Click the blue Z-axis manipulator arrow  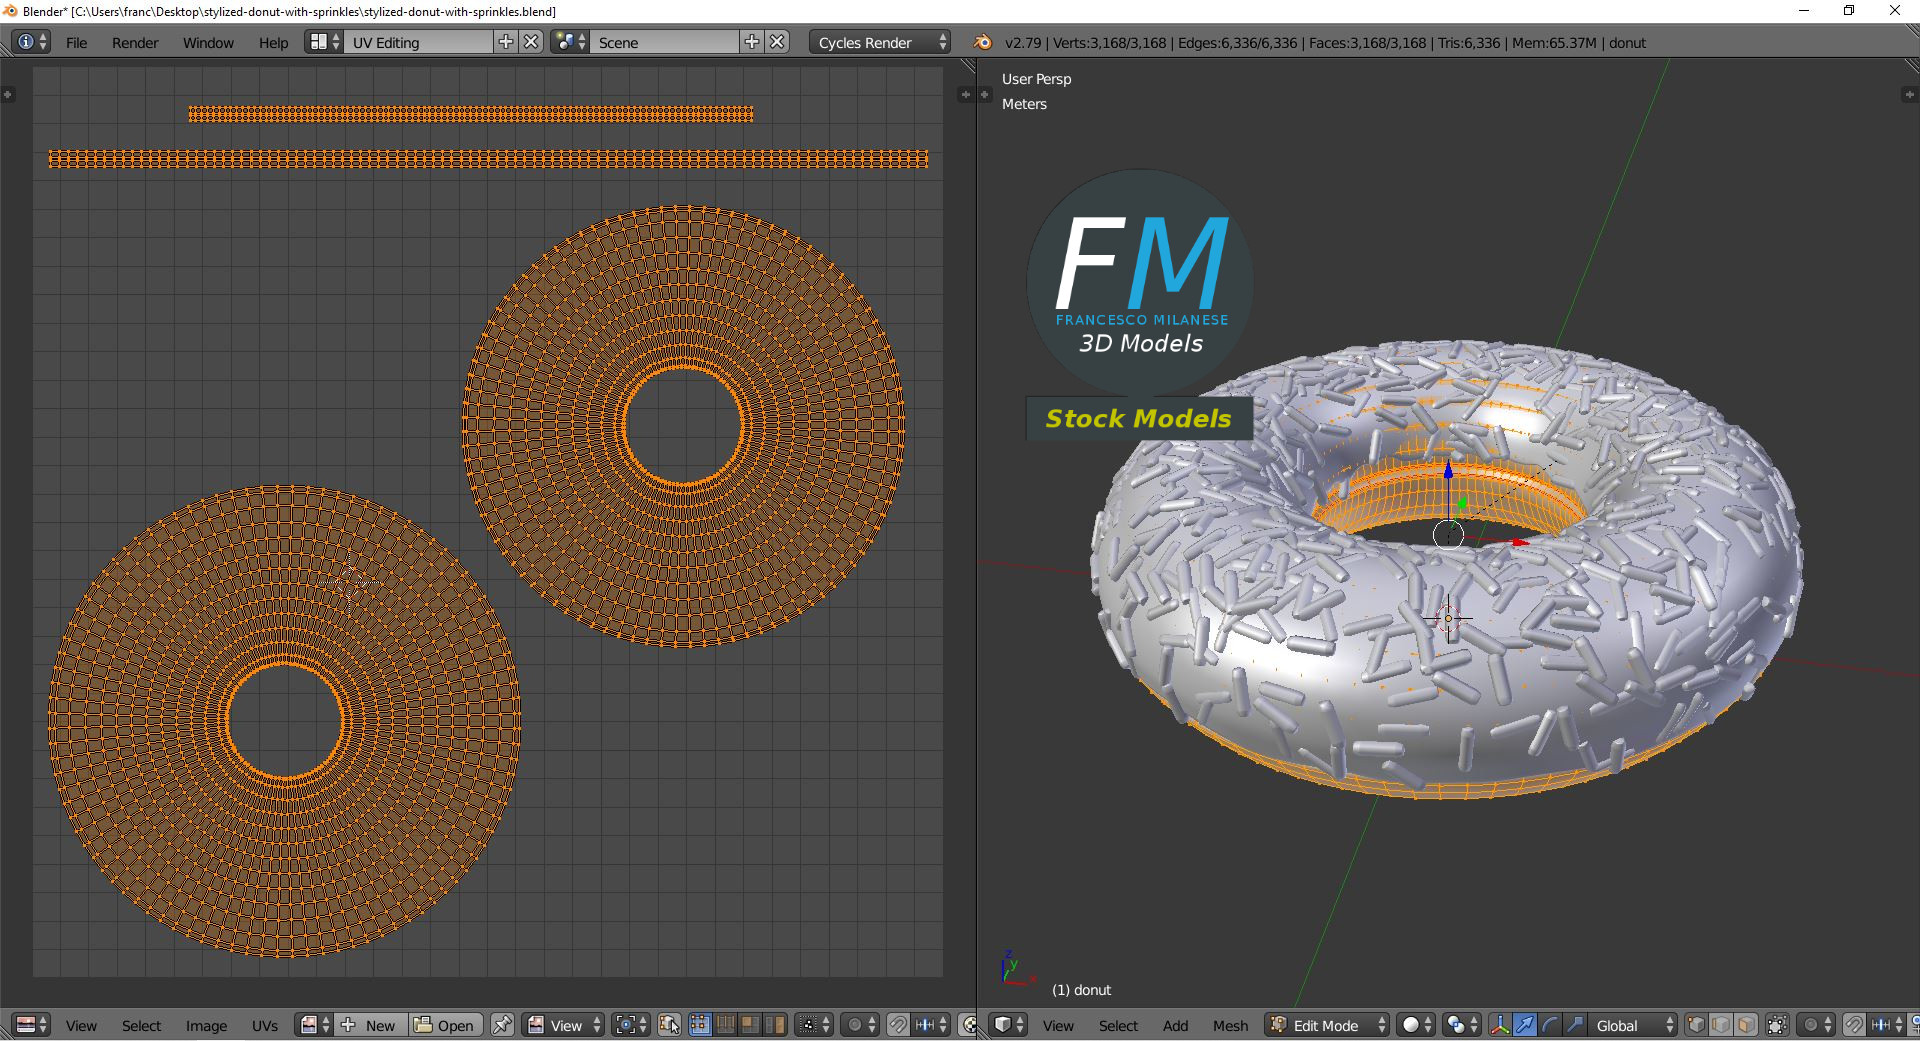pos(1448,470)
